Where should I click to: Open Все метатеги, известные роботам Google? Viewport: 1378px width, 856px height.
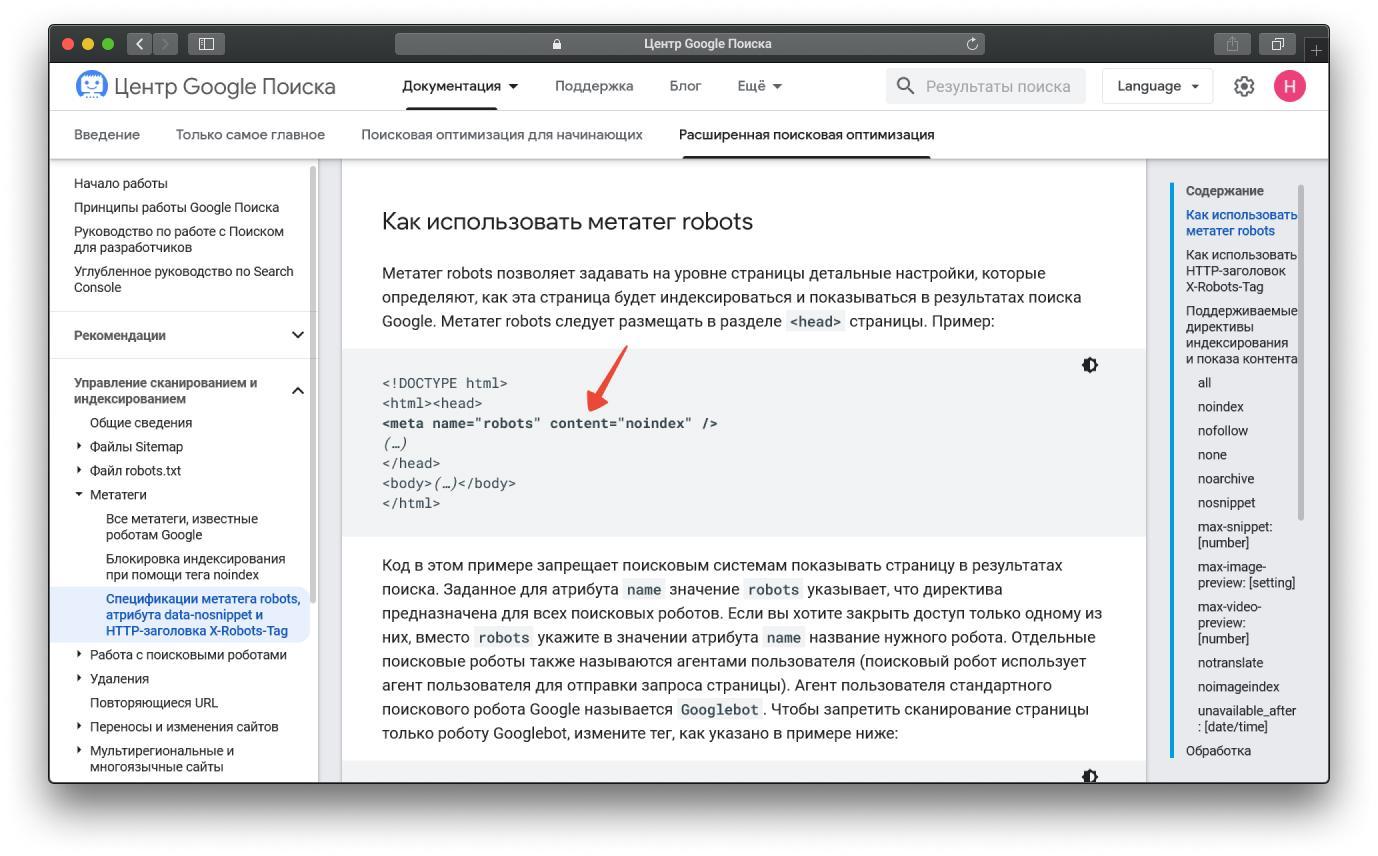[182, 527]
